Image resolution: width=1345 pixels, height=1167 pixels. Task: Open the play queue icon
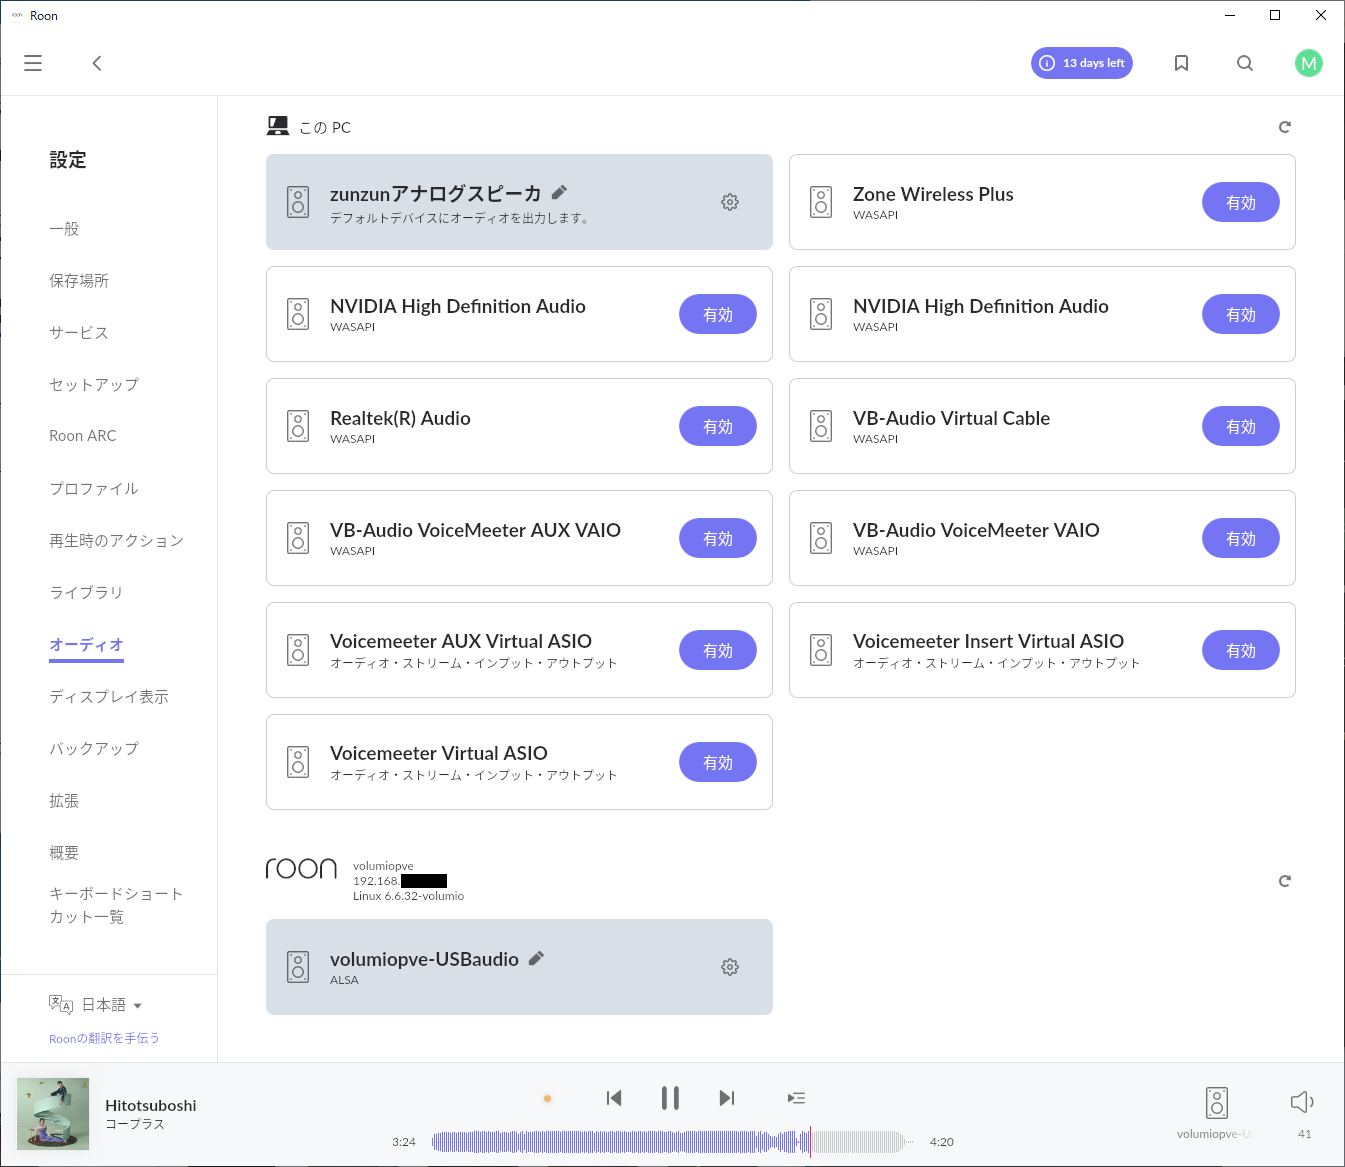click(796, 1098)
